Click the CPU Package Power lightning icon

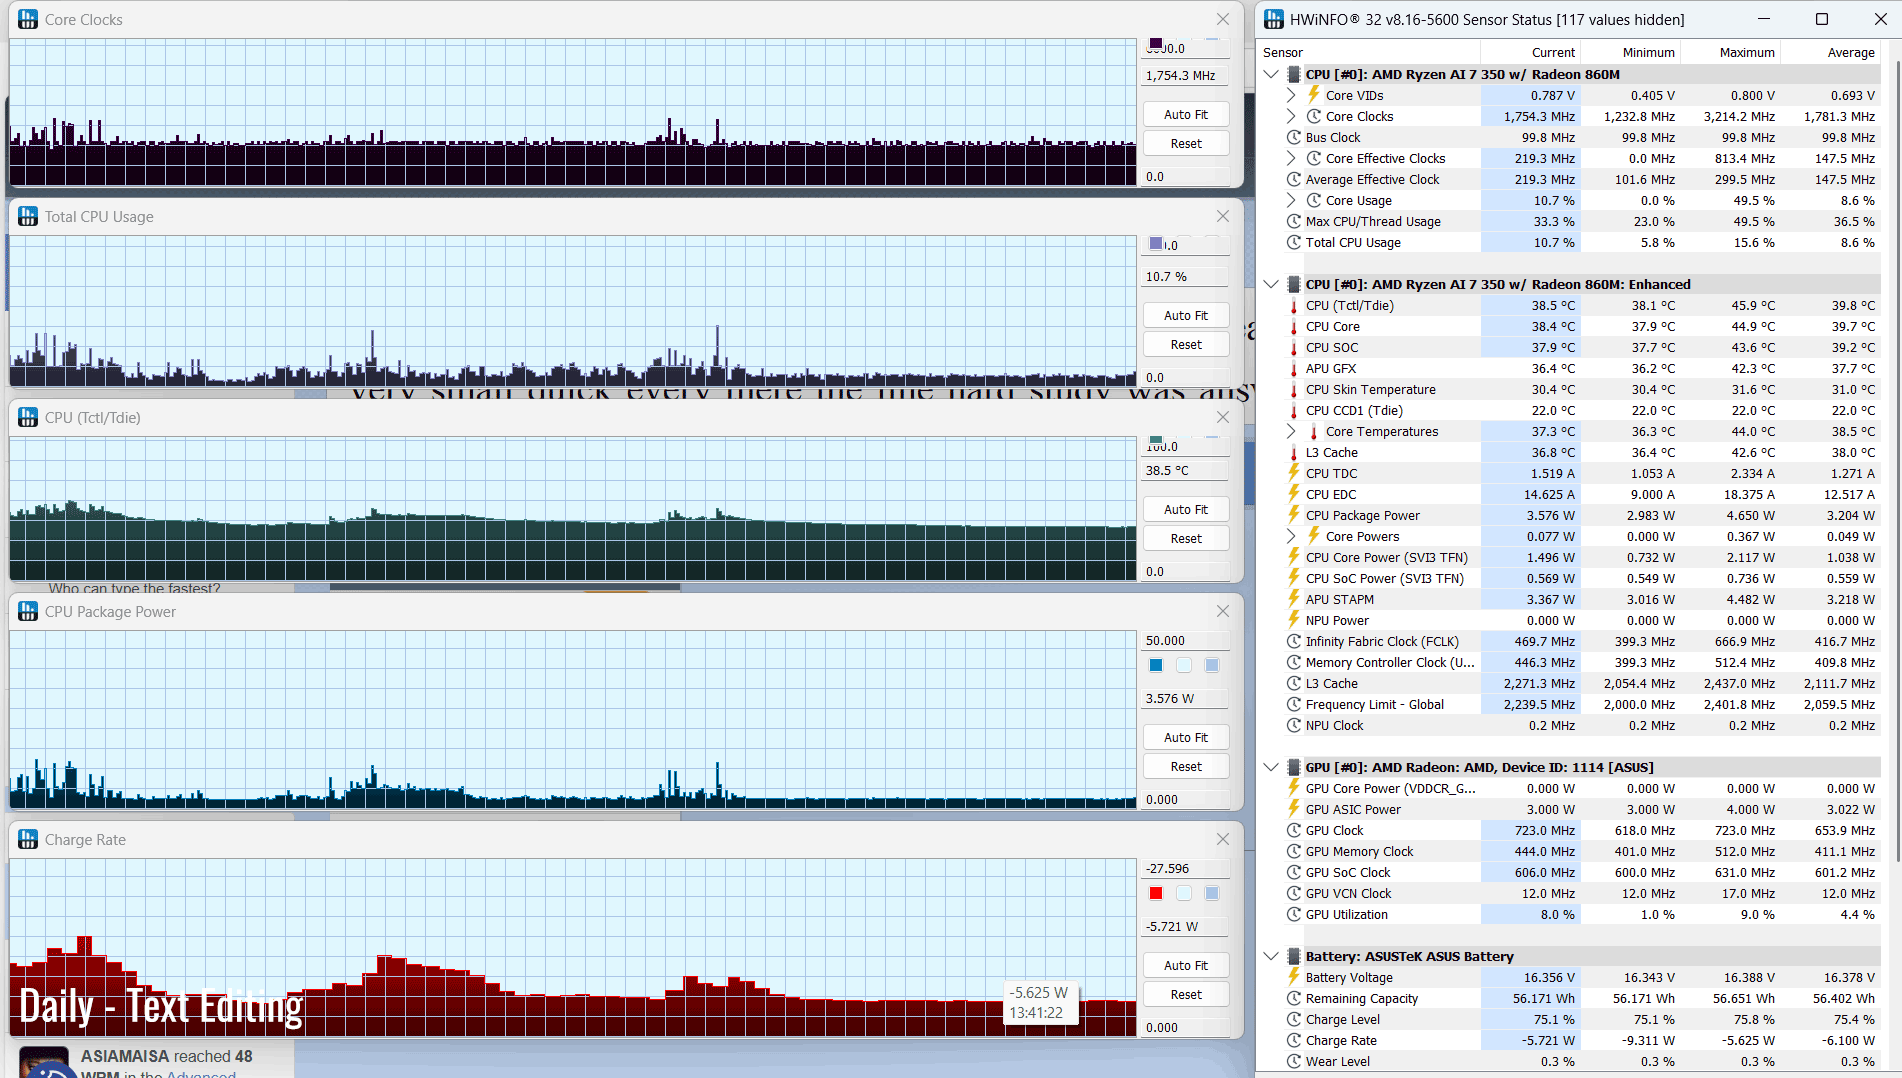[x=1294, y=516]
